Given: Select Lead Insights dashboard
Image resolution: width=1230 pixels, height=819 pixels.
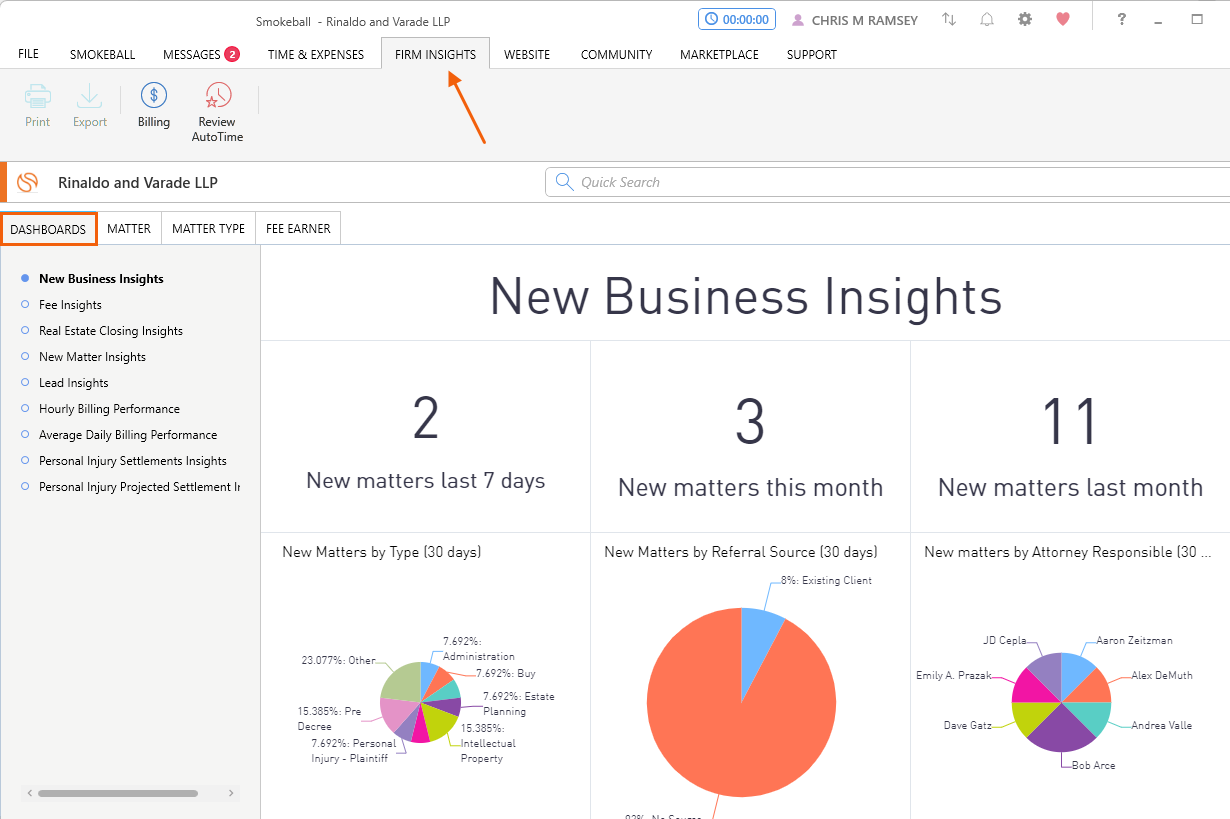Looking at the screenshot, I should pyautogui.click(x=73, y=383).
